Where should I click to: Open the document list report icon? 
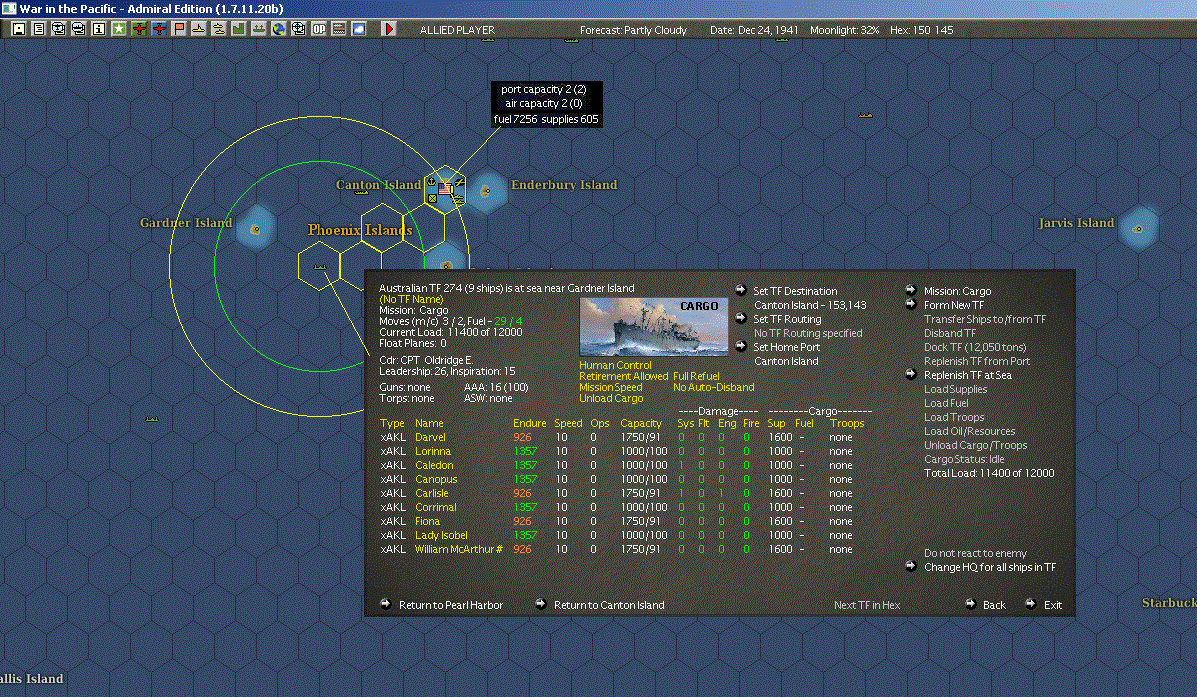(x=39, y=29)
